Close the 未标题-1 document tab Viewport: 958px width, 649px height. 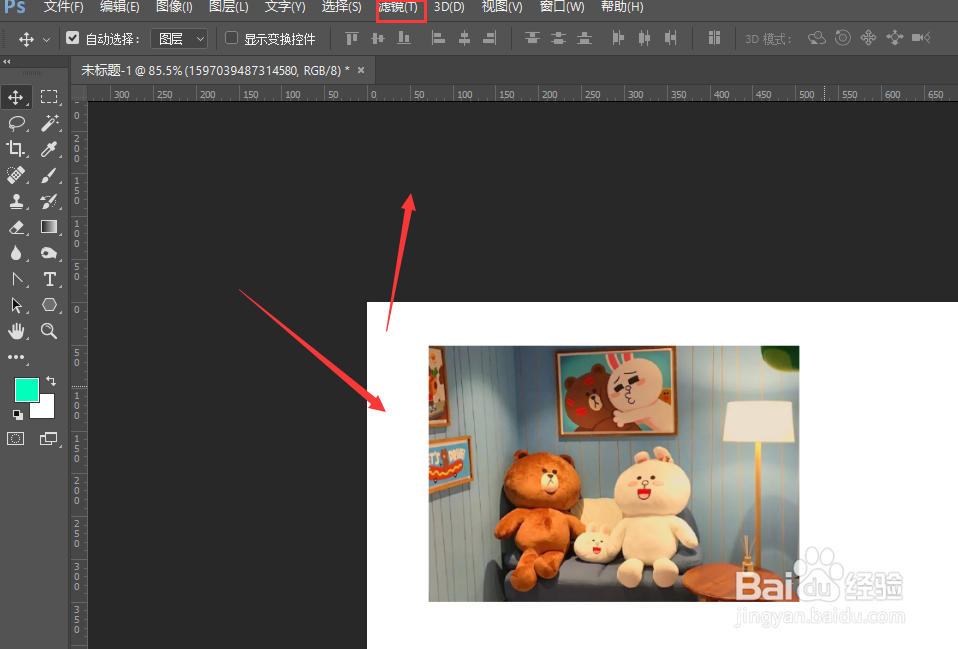(361, 70)
